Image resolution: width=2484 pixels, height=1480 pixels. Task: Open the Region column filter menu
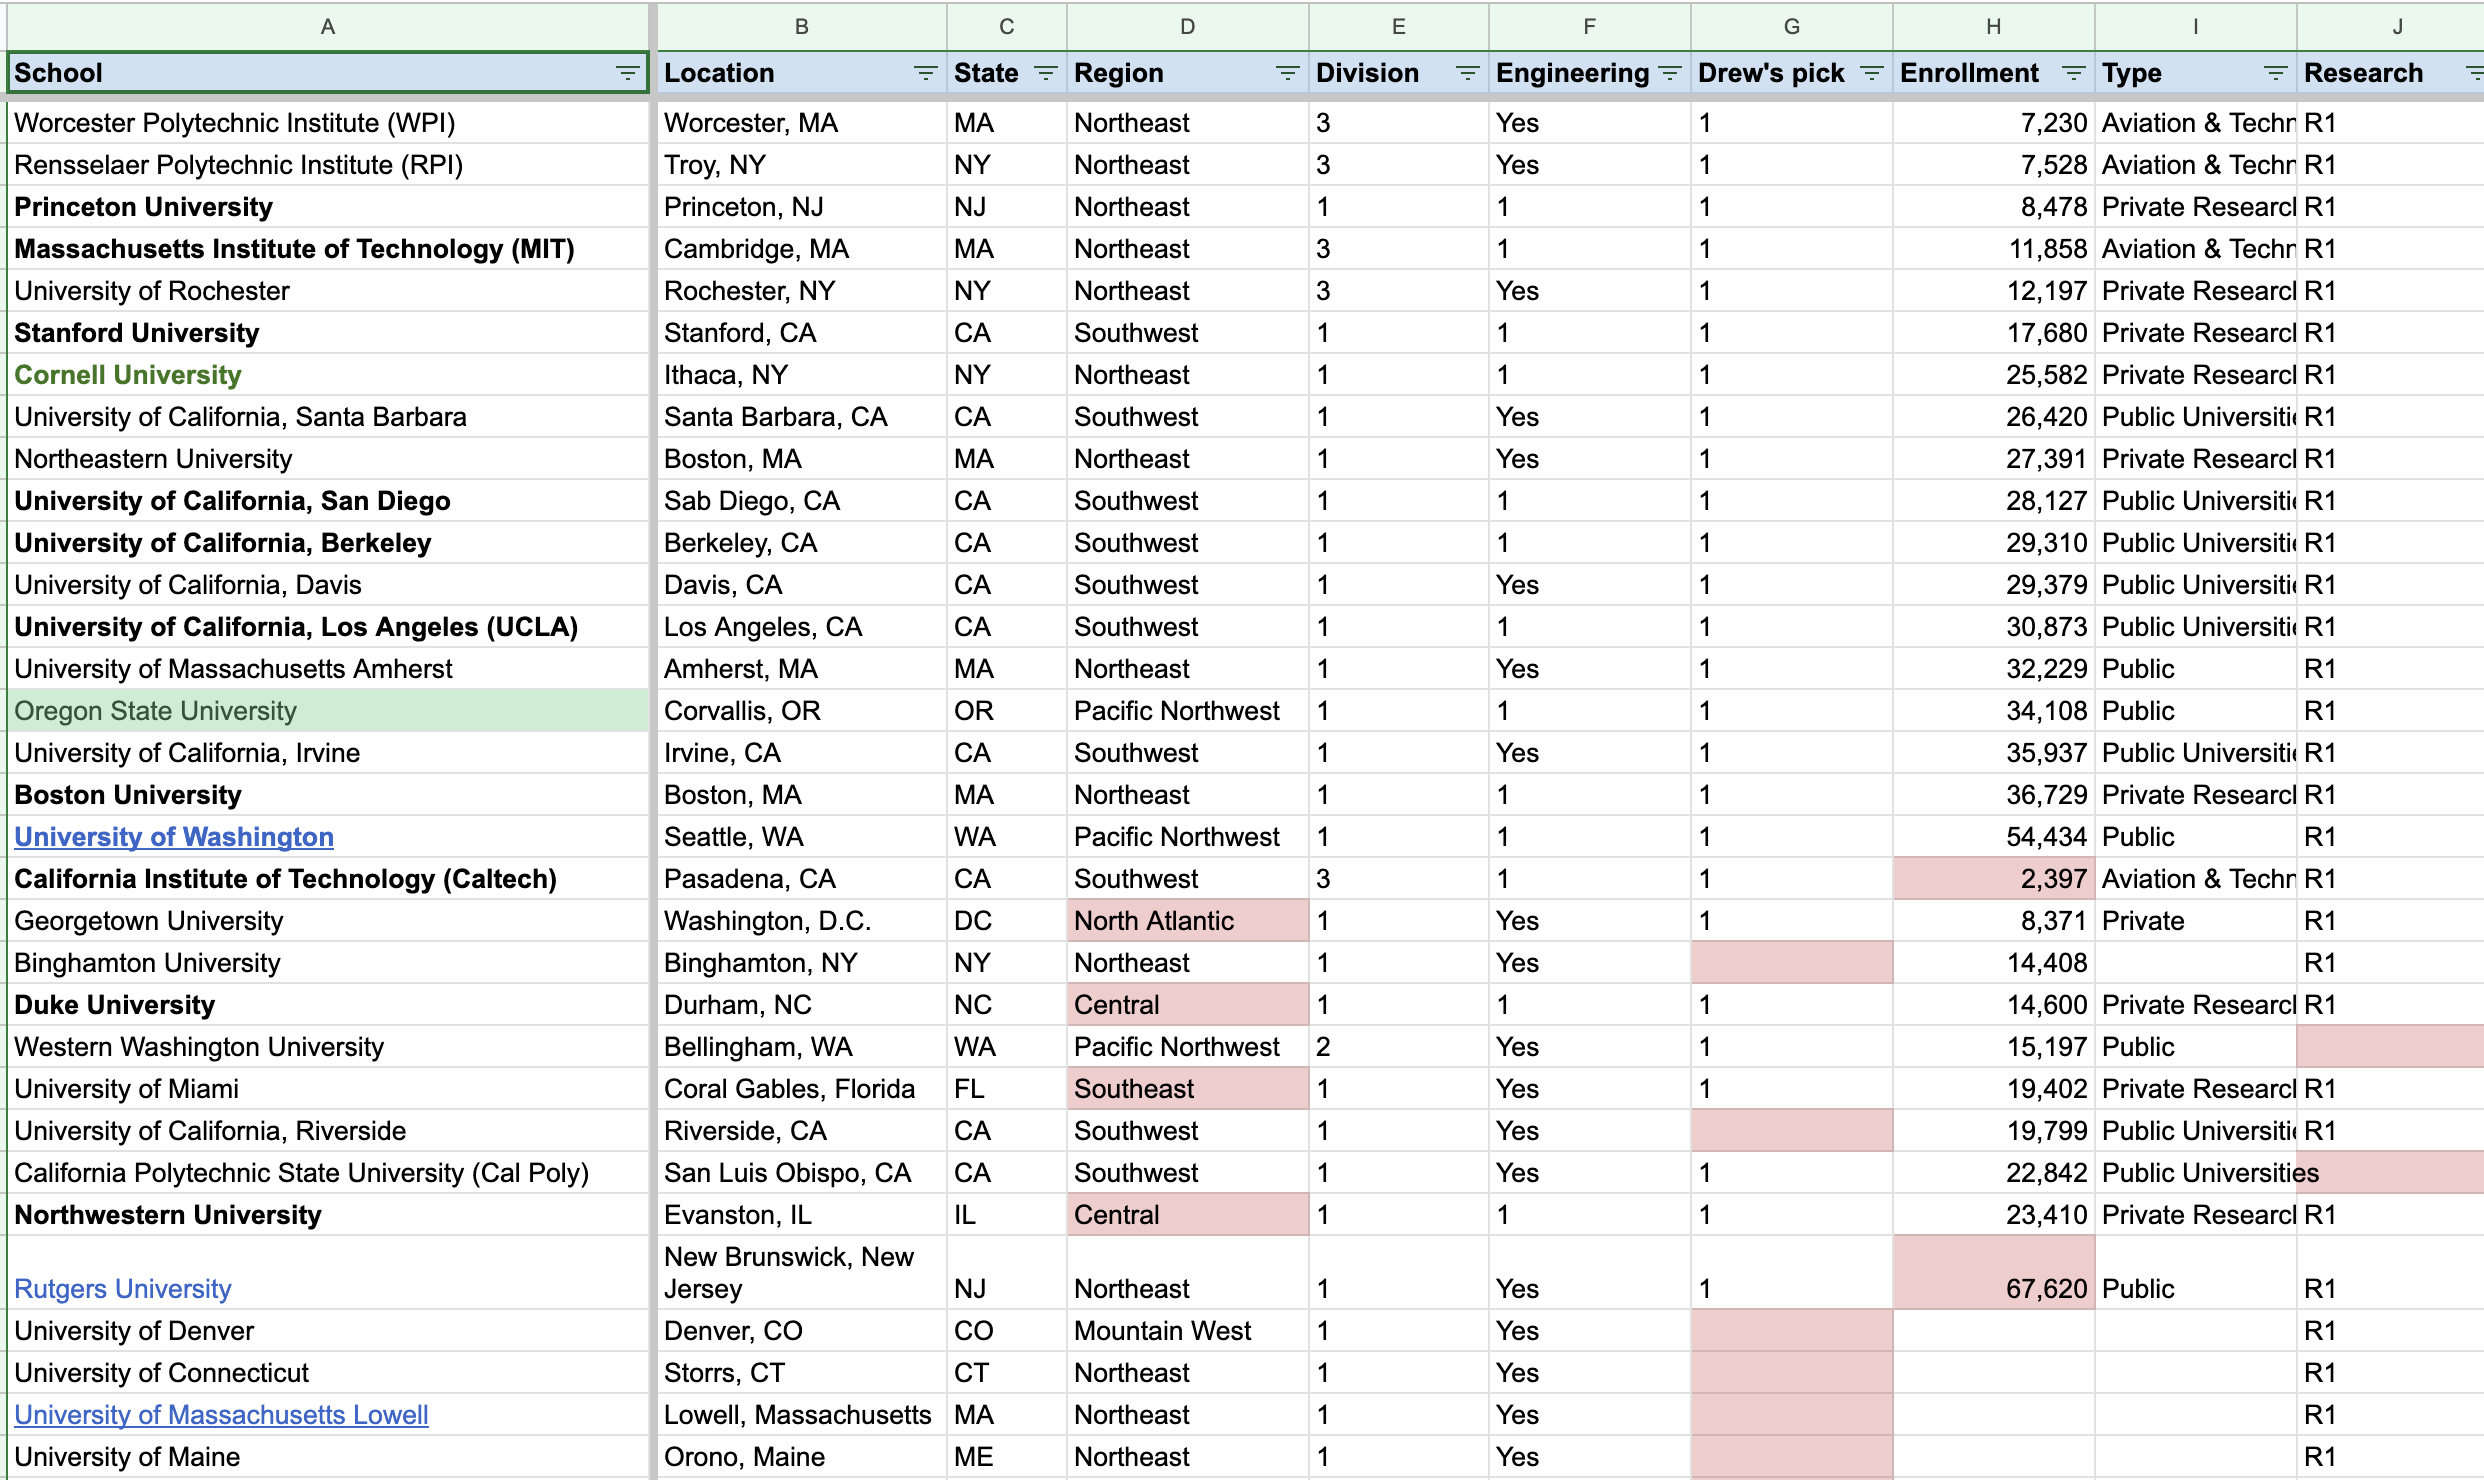1287,73
